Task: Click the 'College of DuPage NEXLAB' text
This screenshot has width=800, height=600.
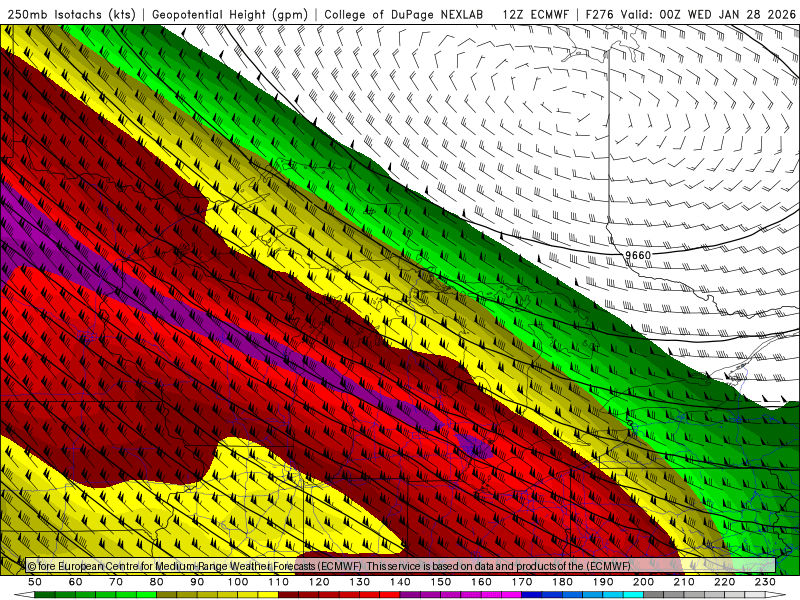Action: pyautogui.click(x=404, y=15)
